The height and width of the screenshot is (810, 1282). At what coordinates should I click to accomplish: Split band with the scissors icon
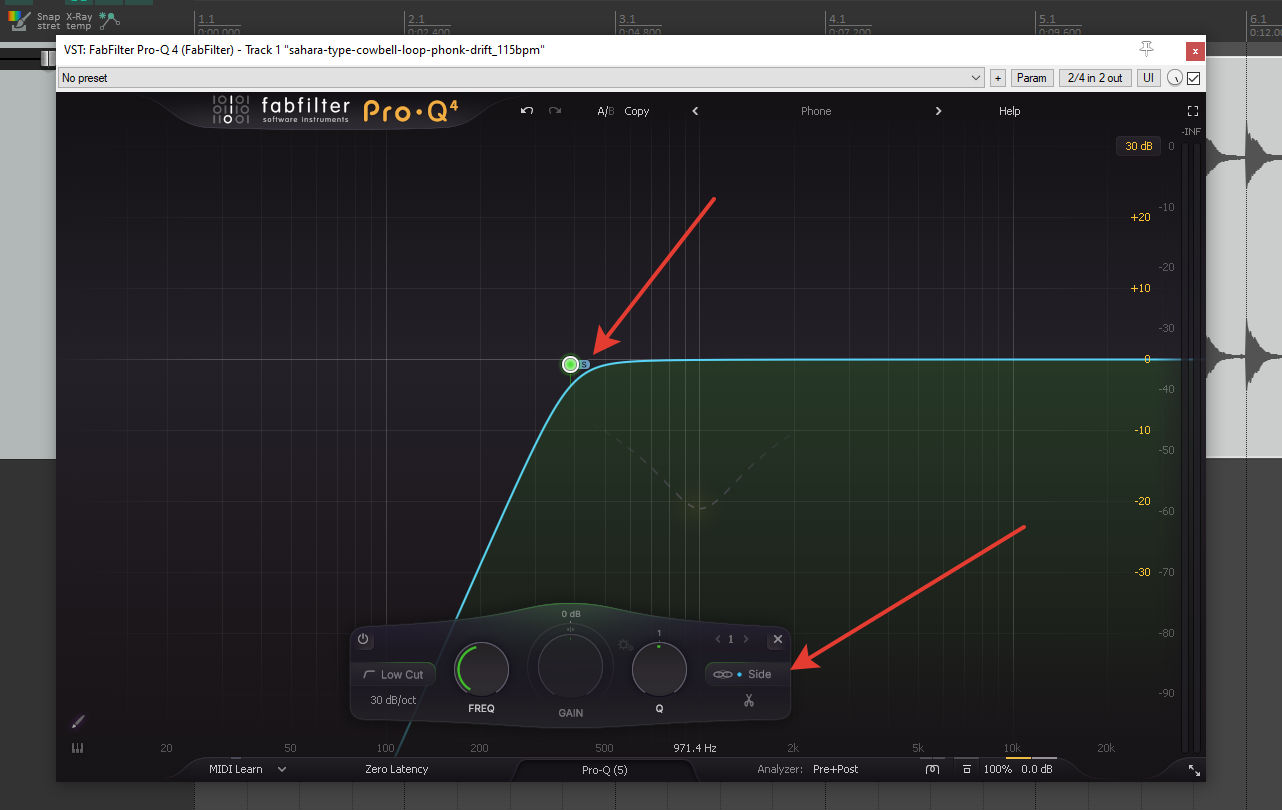pos(748,701)
